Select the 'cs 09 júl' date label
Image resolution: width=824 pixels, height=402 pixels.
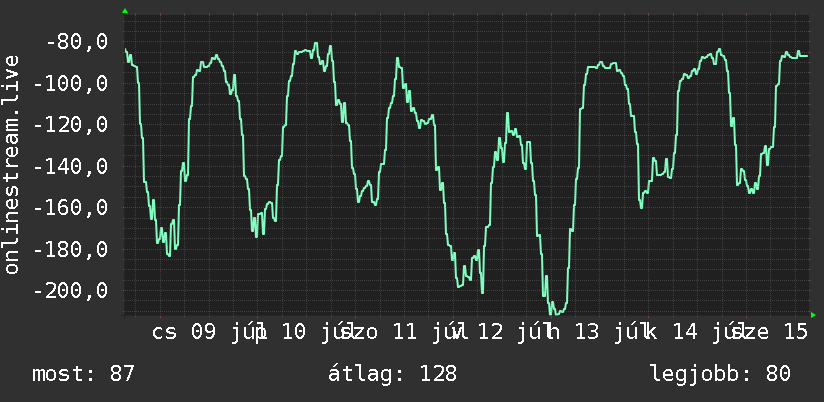coord(209,332)
